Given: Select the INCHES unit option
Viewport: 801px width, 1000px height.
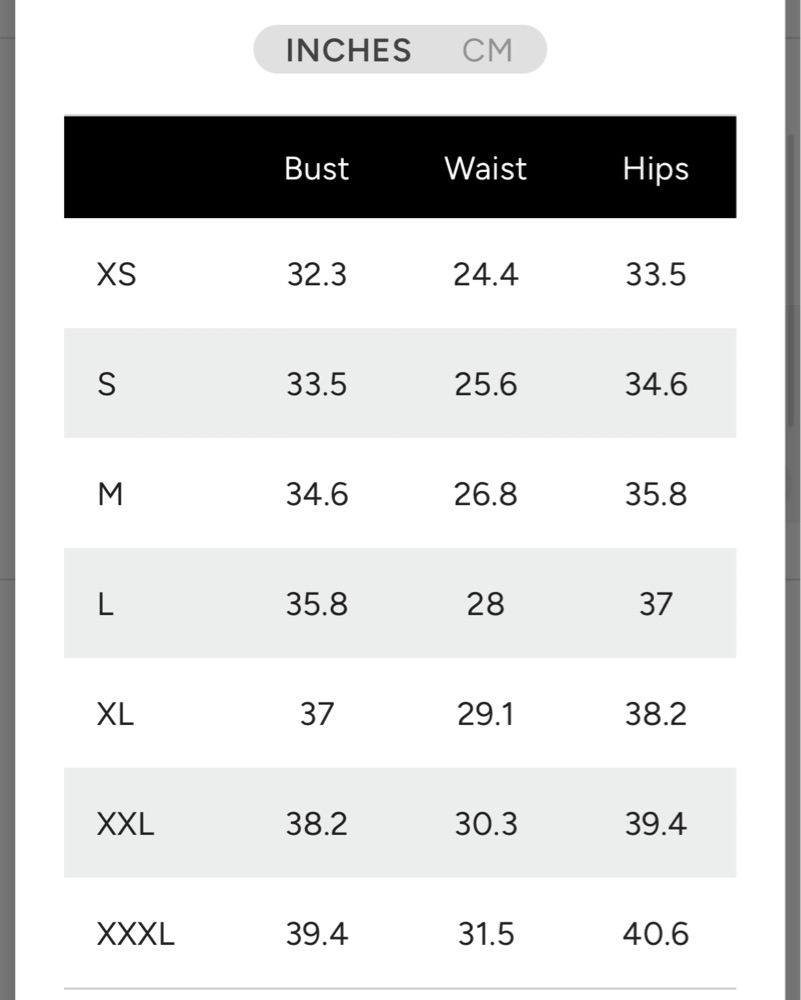Looking at the screenshot, I should [x=348, y=50].
